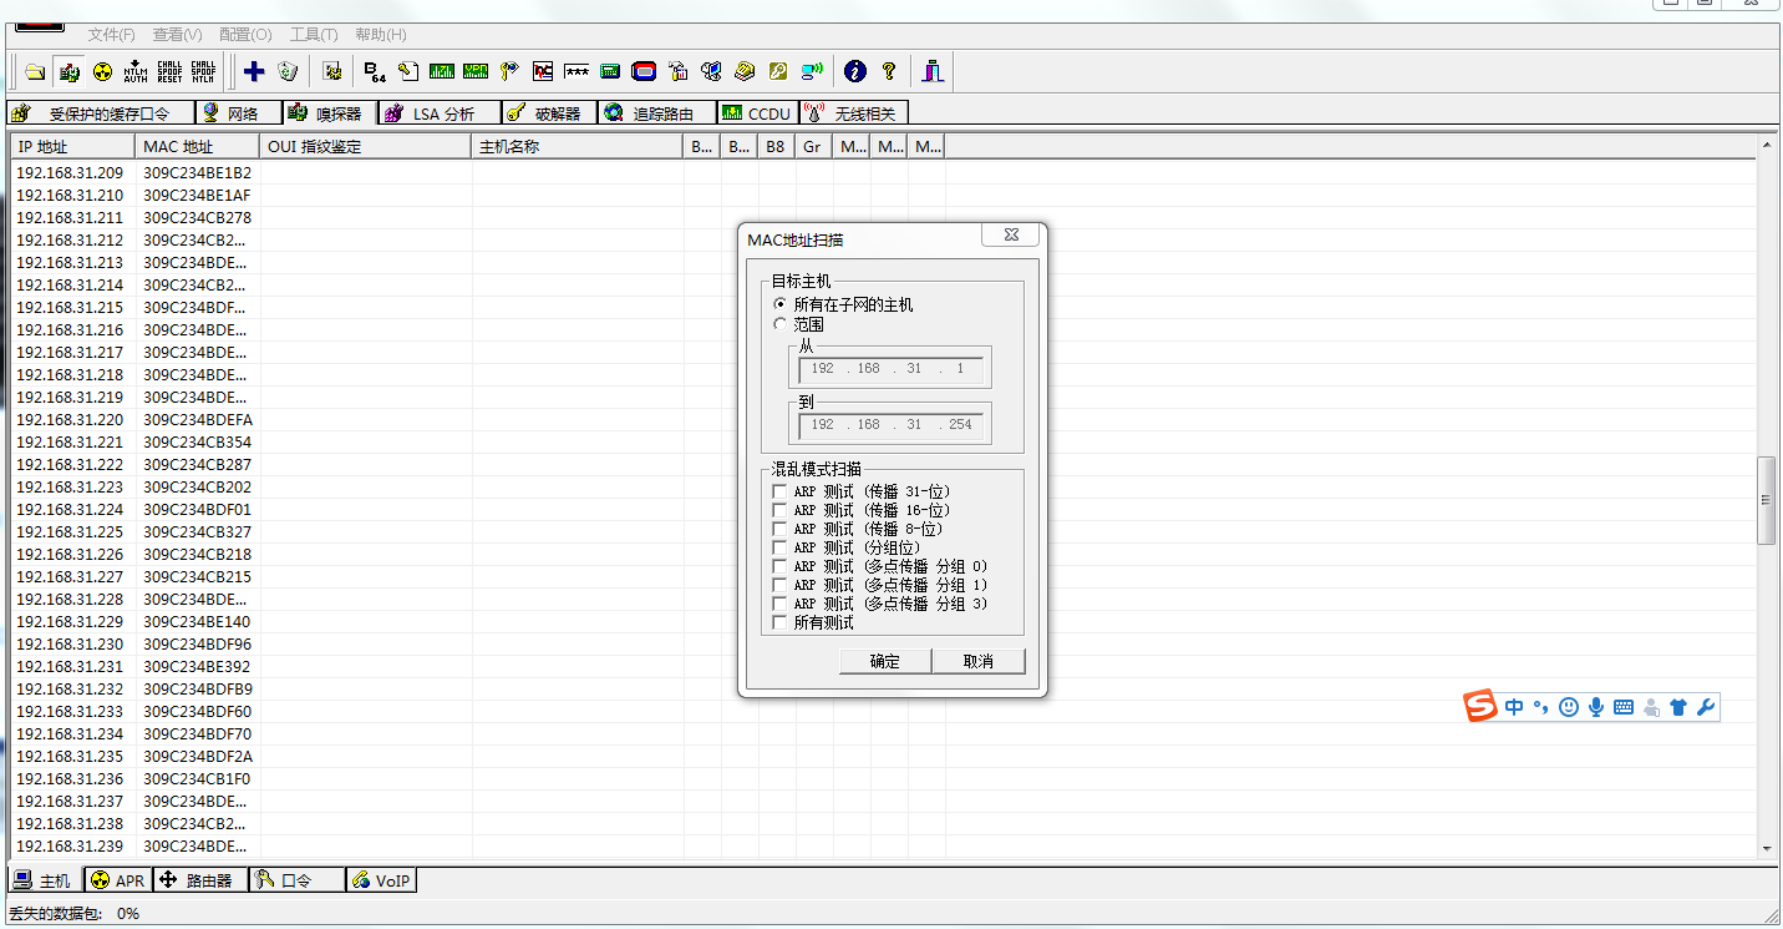Screen dimensions: 1783x929
Task: Open the 文件(F) menu
Action: click(110, 34)
